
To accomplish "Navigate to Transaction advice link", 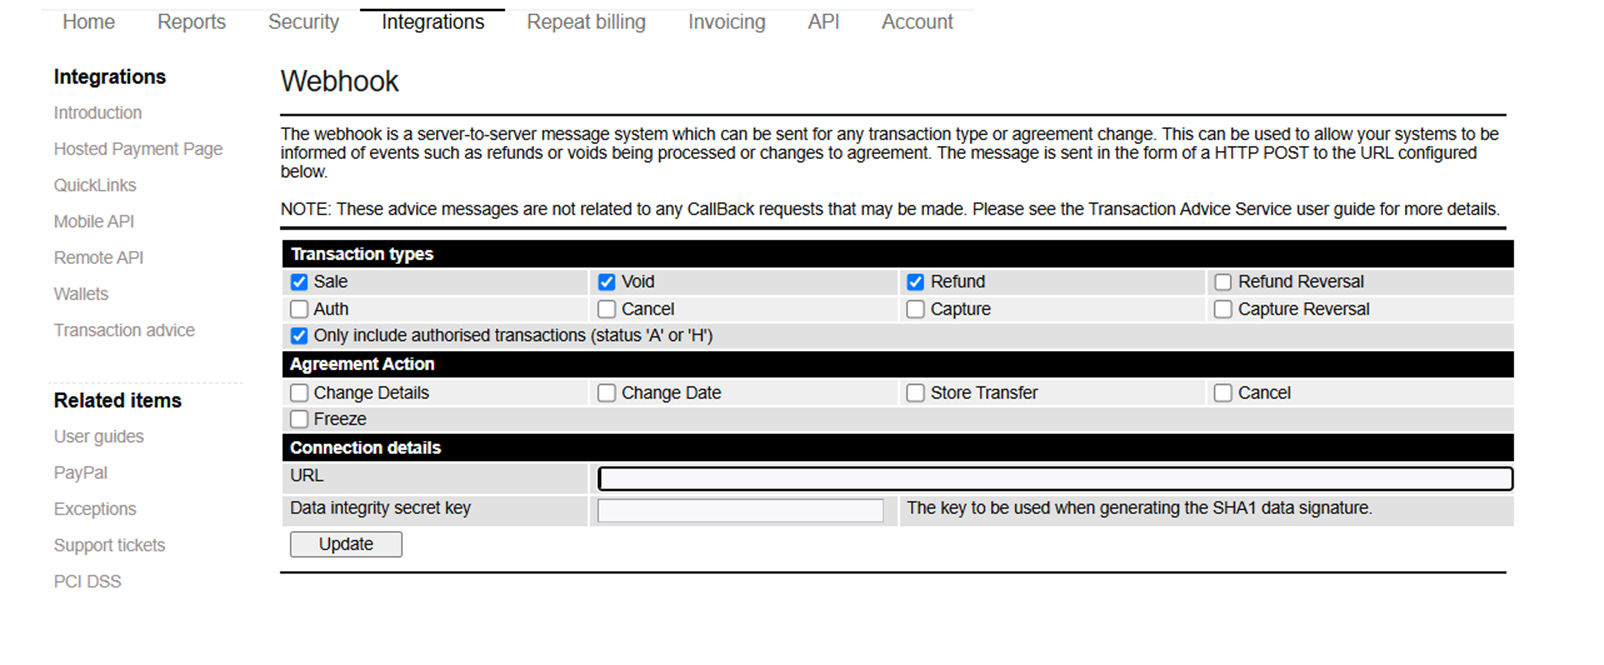I will [x=124, y=330].
